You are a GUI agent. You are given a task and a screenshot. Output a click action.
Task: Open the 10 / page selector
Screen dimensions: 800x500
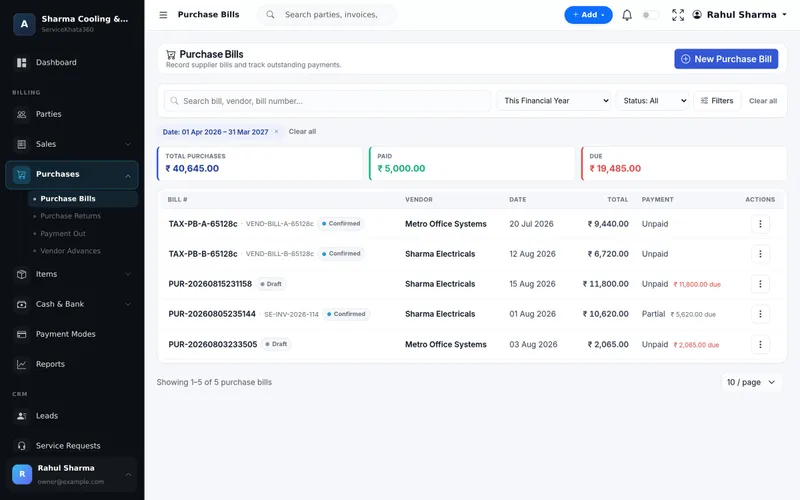pyautogui.click(x=751, y=382)
